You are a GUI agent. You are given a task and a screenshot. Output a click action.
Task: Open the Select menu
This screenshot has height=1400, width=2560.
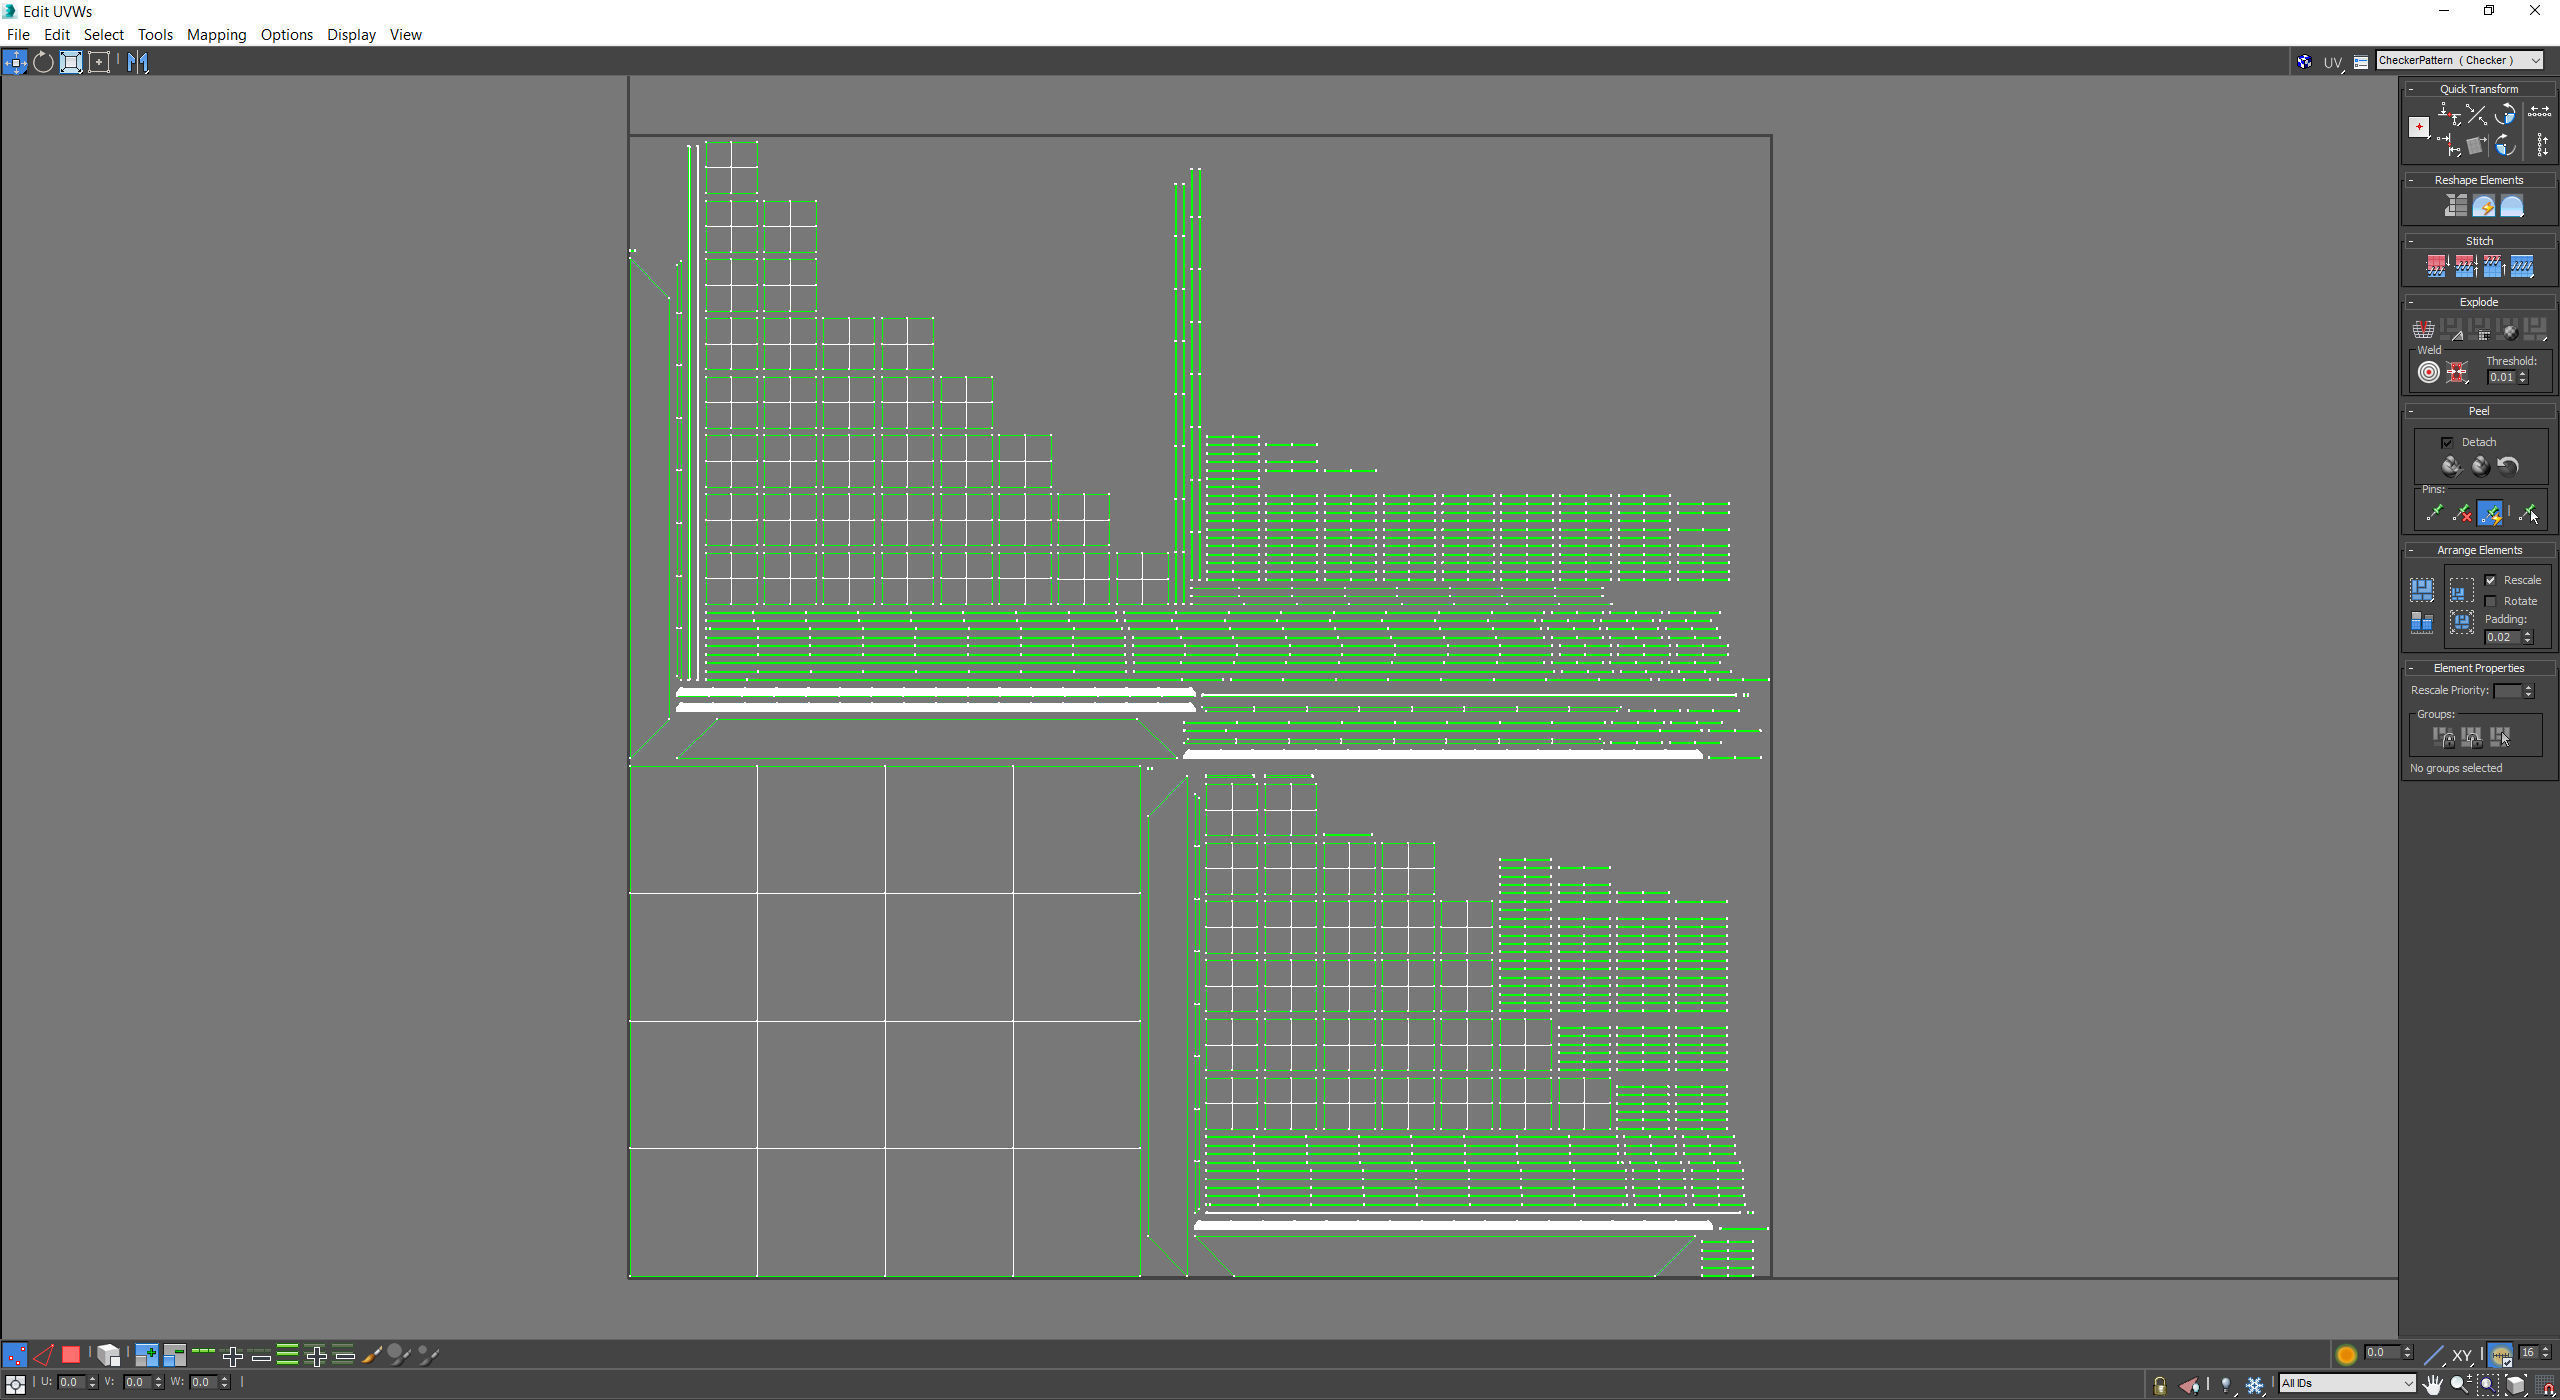tap(104, 34)
